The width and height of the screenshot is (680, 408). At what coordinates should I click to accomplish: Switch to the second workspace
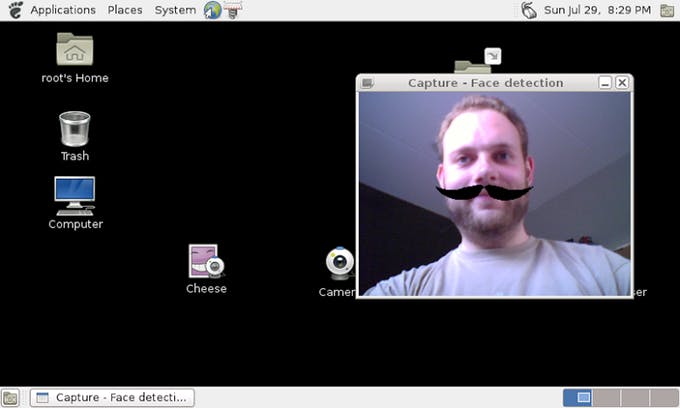coord(607,398)
